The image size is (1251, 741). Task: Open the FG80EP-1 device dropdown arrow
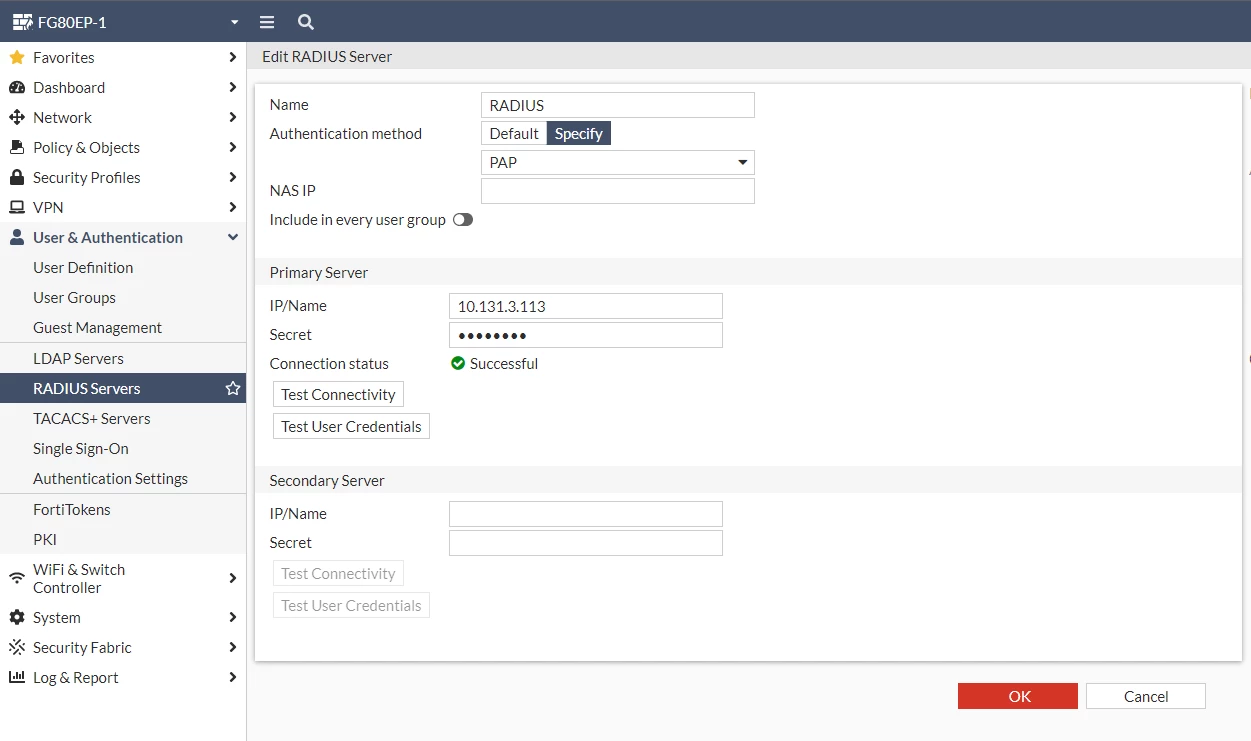[235, 22]
